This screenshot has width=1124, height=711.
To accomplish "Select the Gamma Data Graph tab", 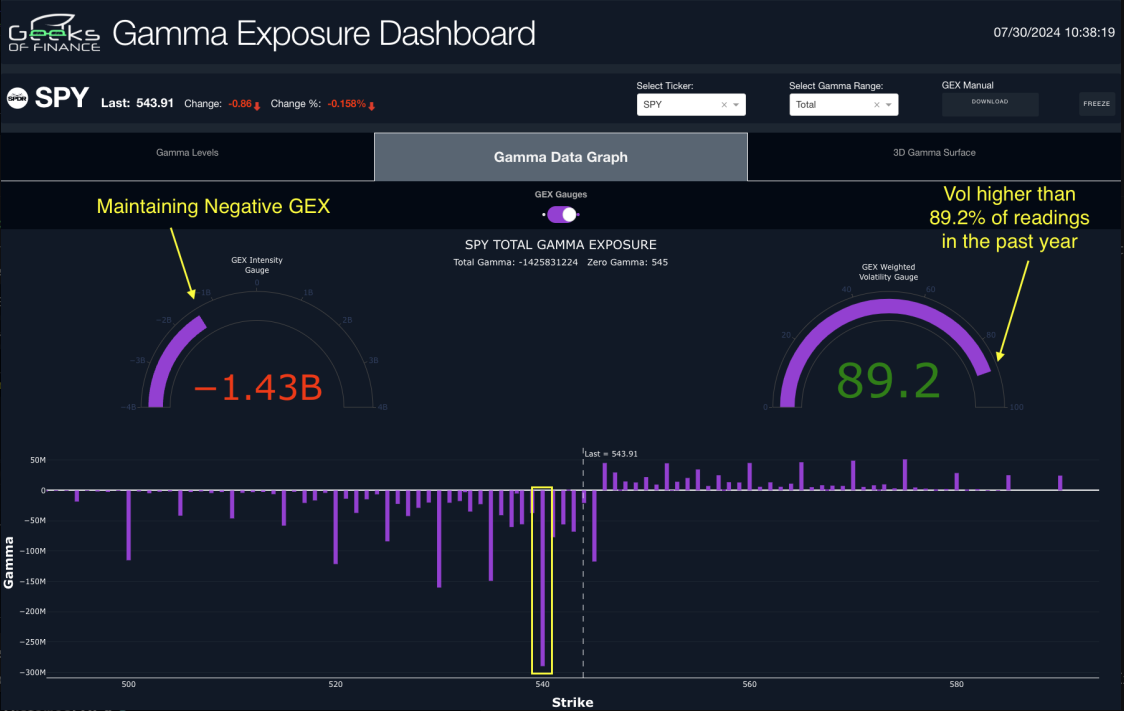I will click(x=561, y=157).
